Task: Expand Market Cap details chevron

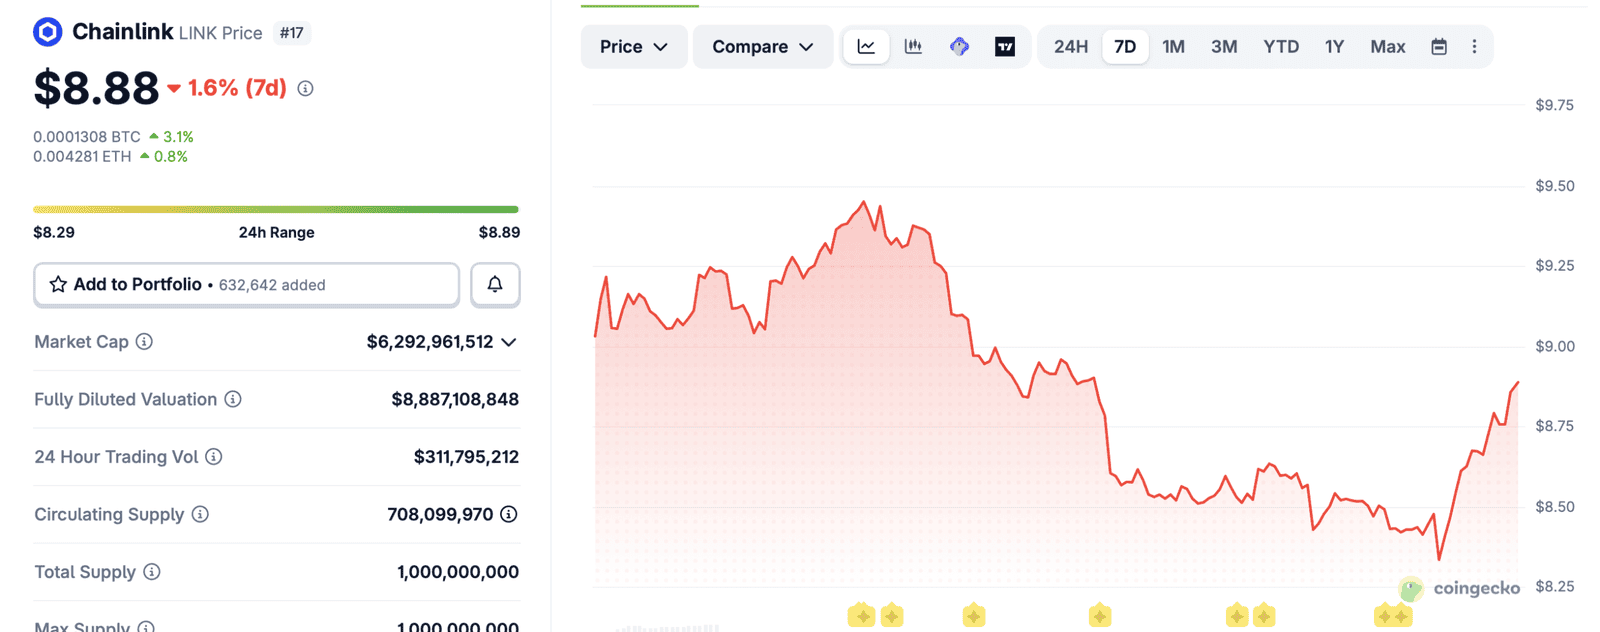Action: pyautogui.click(x=509, y=342)
